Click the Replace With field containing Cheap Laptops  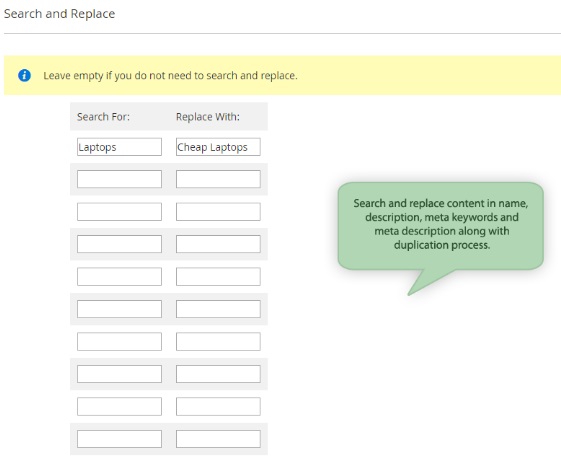[x=218, y=147]
